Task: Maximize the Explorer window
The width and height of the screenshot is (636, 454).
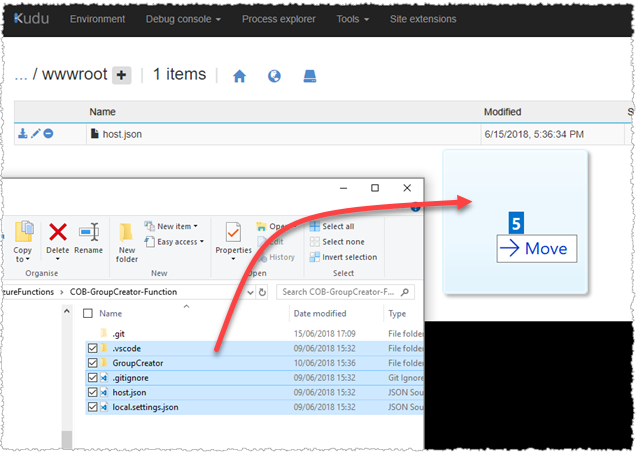Action: (x=375, y=188)
